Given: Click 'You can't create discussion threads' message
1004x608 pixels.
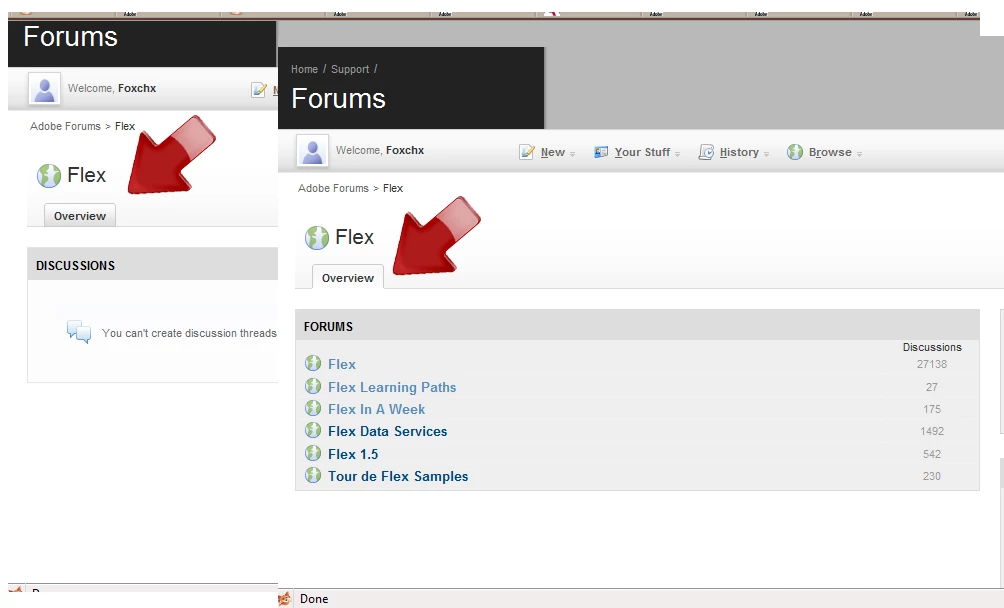Looking at the screenshot, I should point(189,333).
